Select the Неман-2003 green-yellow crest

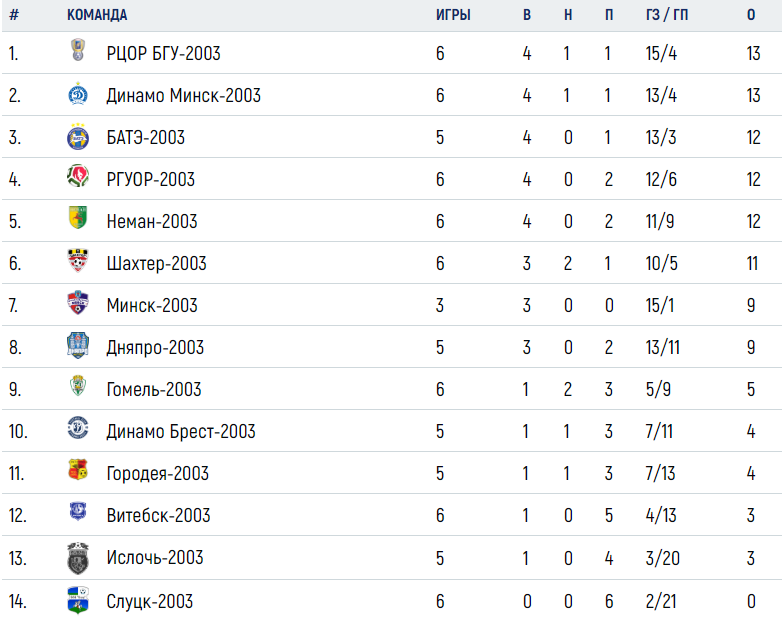pyautogui.click(x=78, y=217)
